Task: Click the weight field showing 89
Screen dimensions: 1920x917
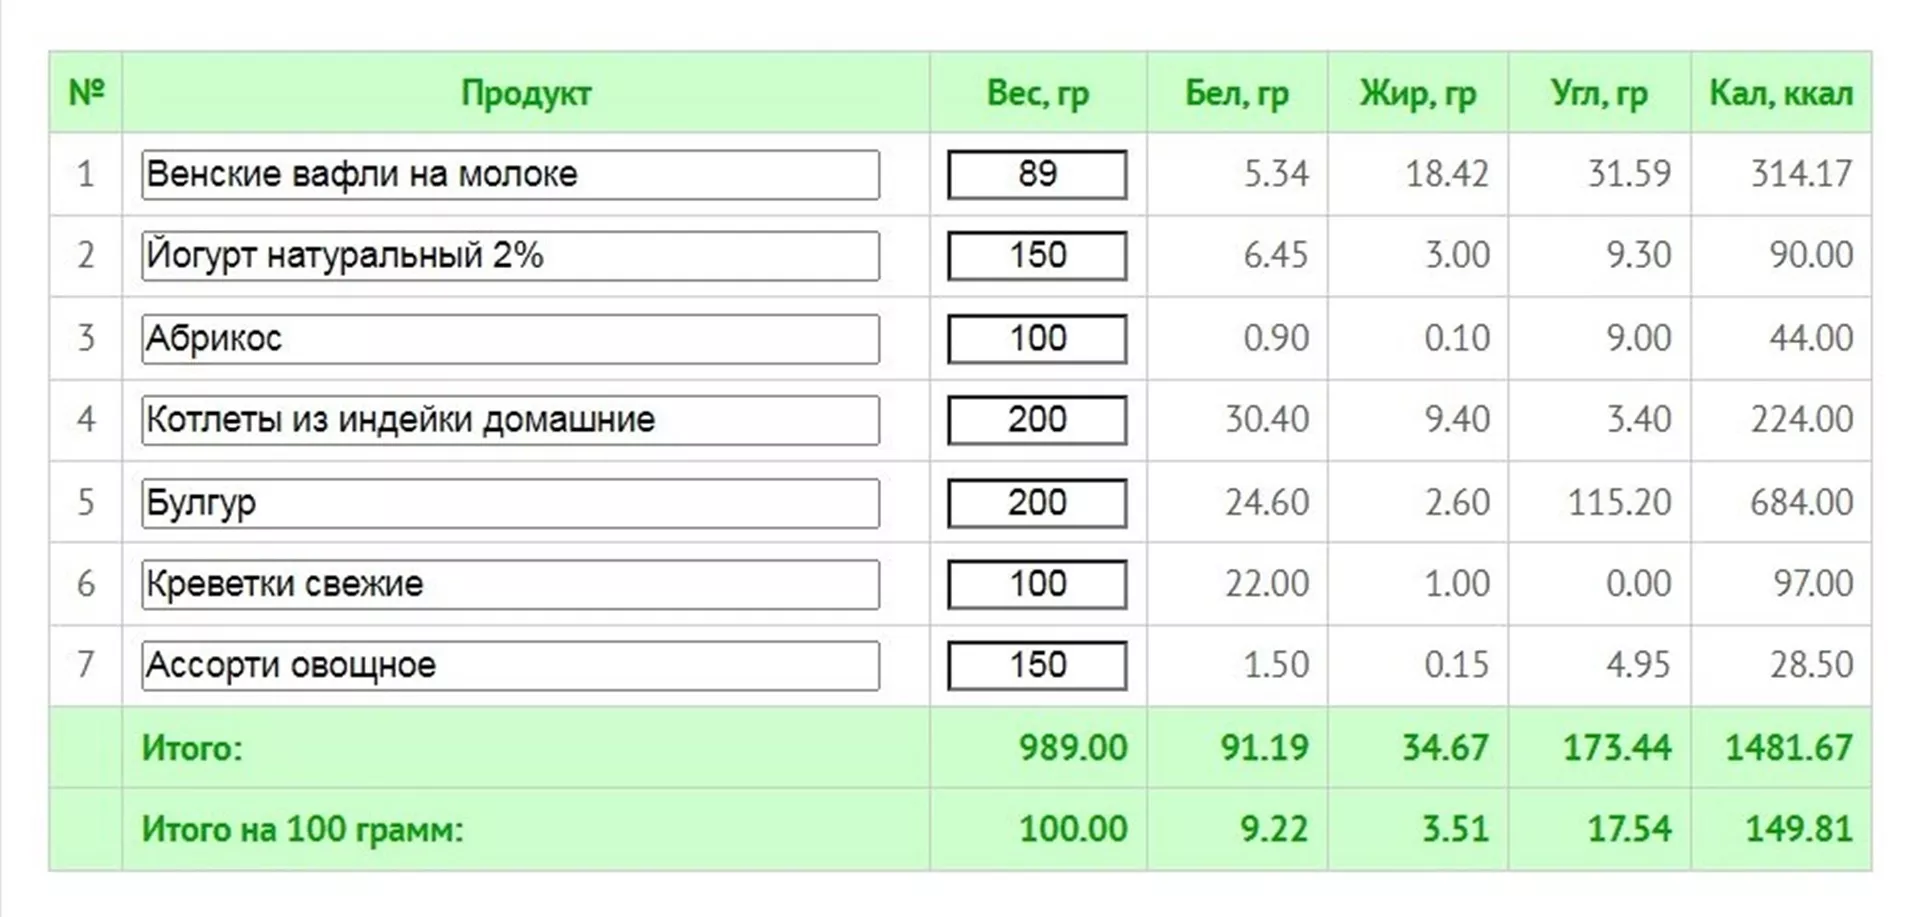Action: click(1037, 175)
